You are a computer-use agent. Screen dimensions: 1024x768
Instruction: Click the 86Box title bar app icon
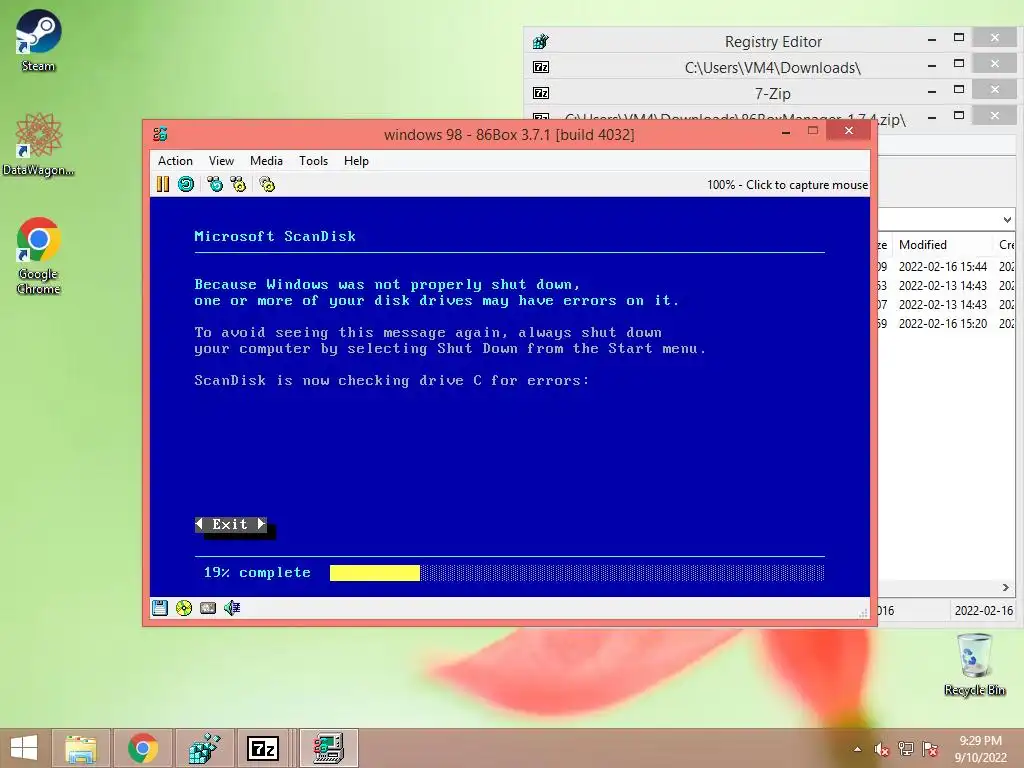tap(160, 134)
